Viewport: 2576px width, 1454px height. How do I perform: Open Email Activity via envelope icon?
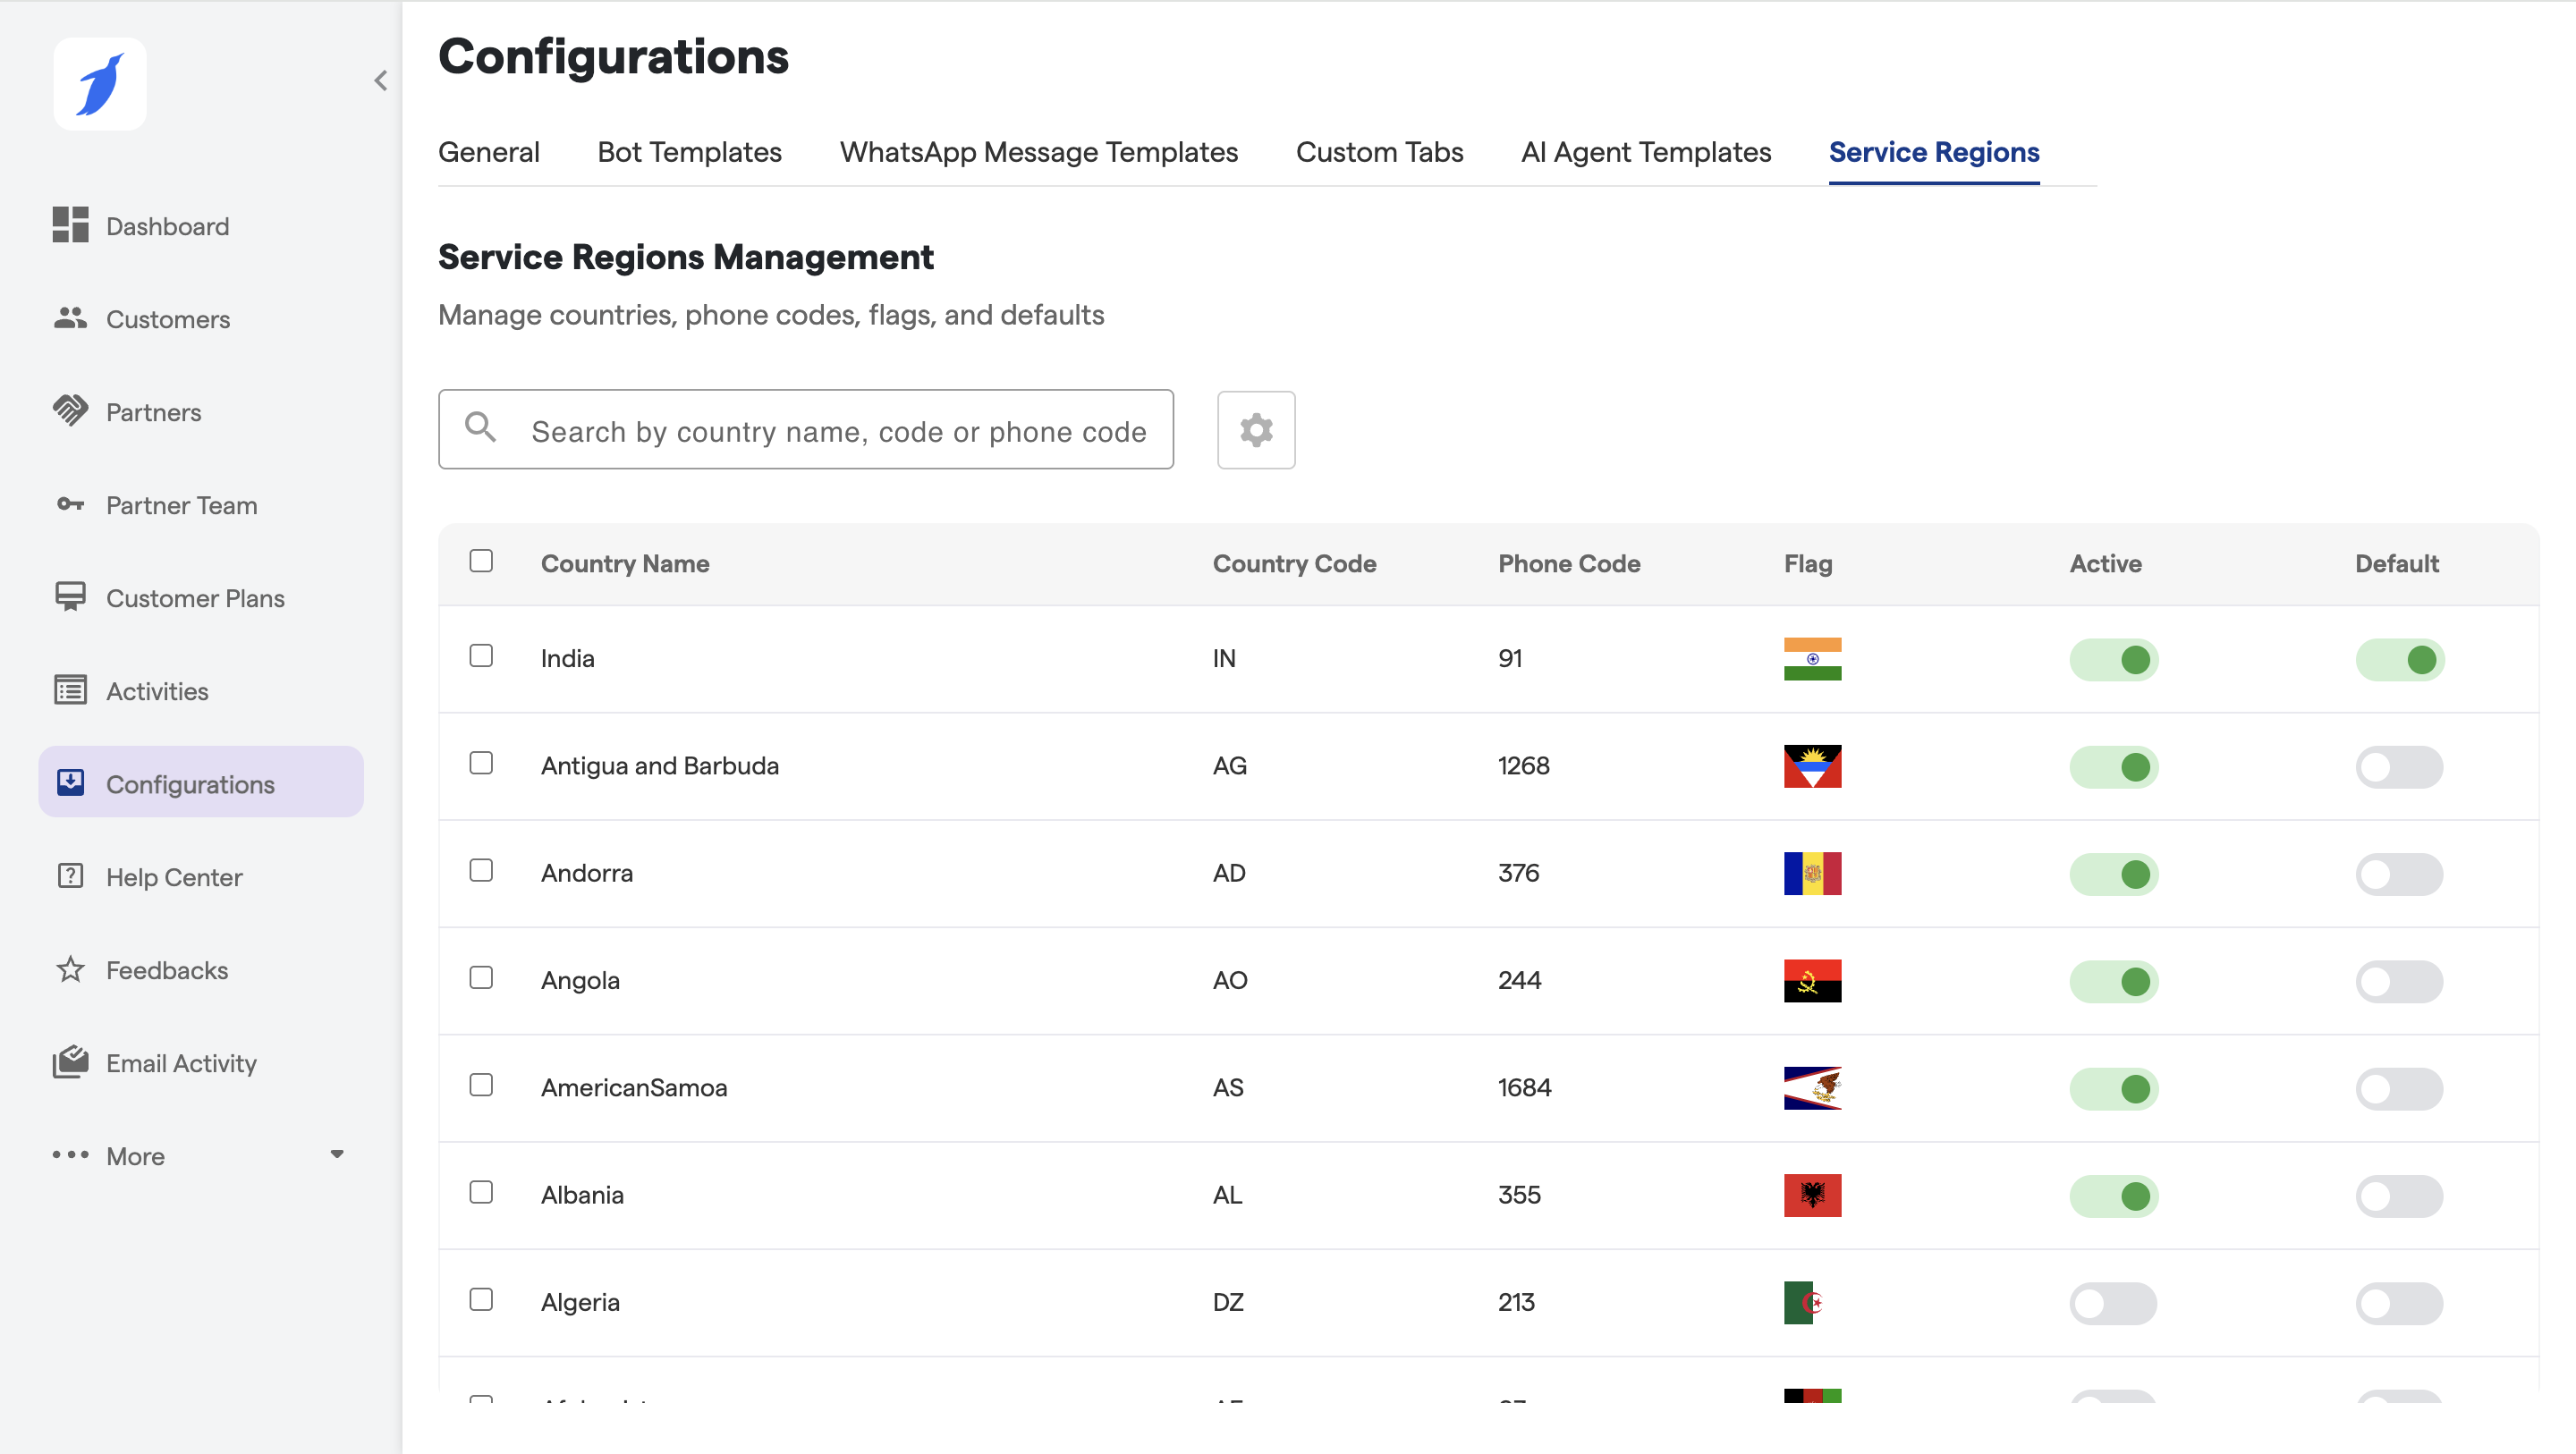tap(70, 1062)
